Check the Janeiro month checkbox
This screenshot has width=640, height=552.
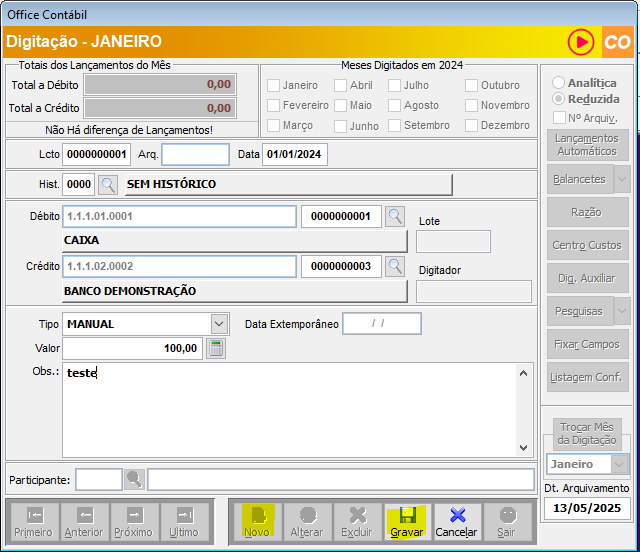[x=273, y=86]
